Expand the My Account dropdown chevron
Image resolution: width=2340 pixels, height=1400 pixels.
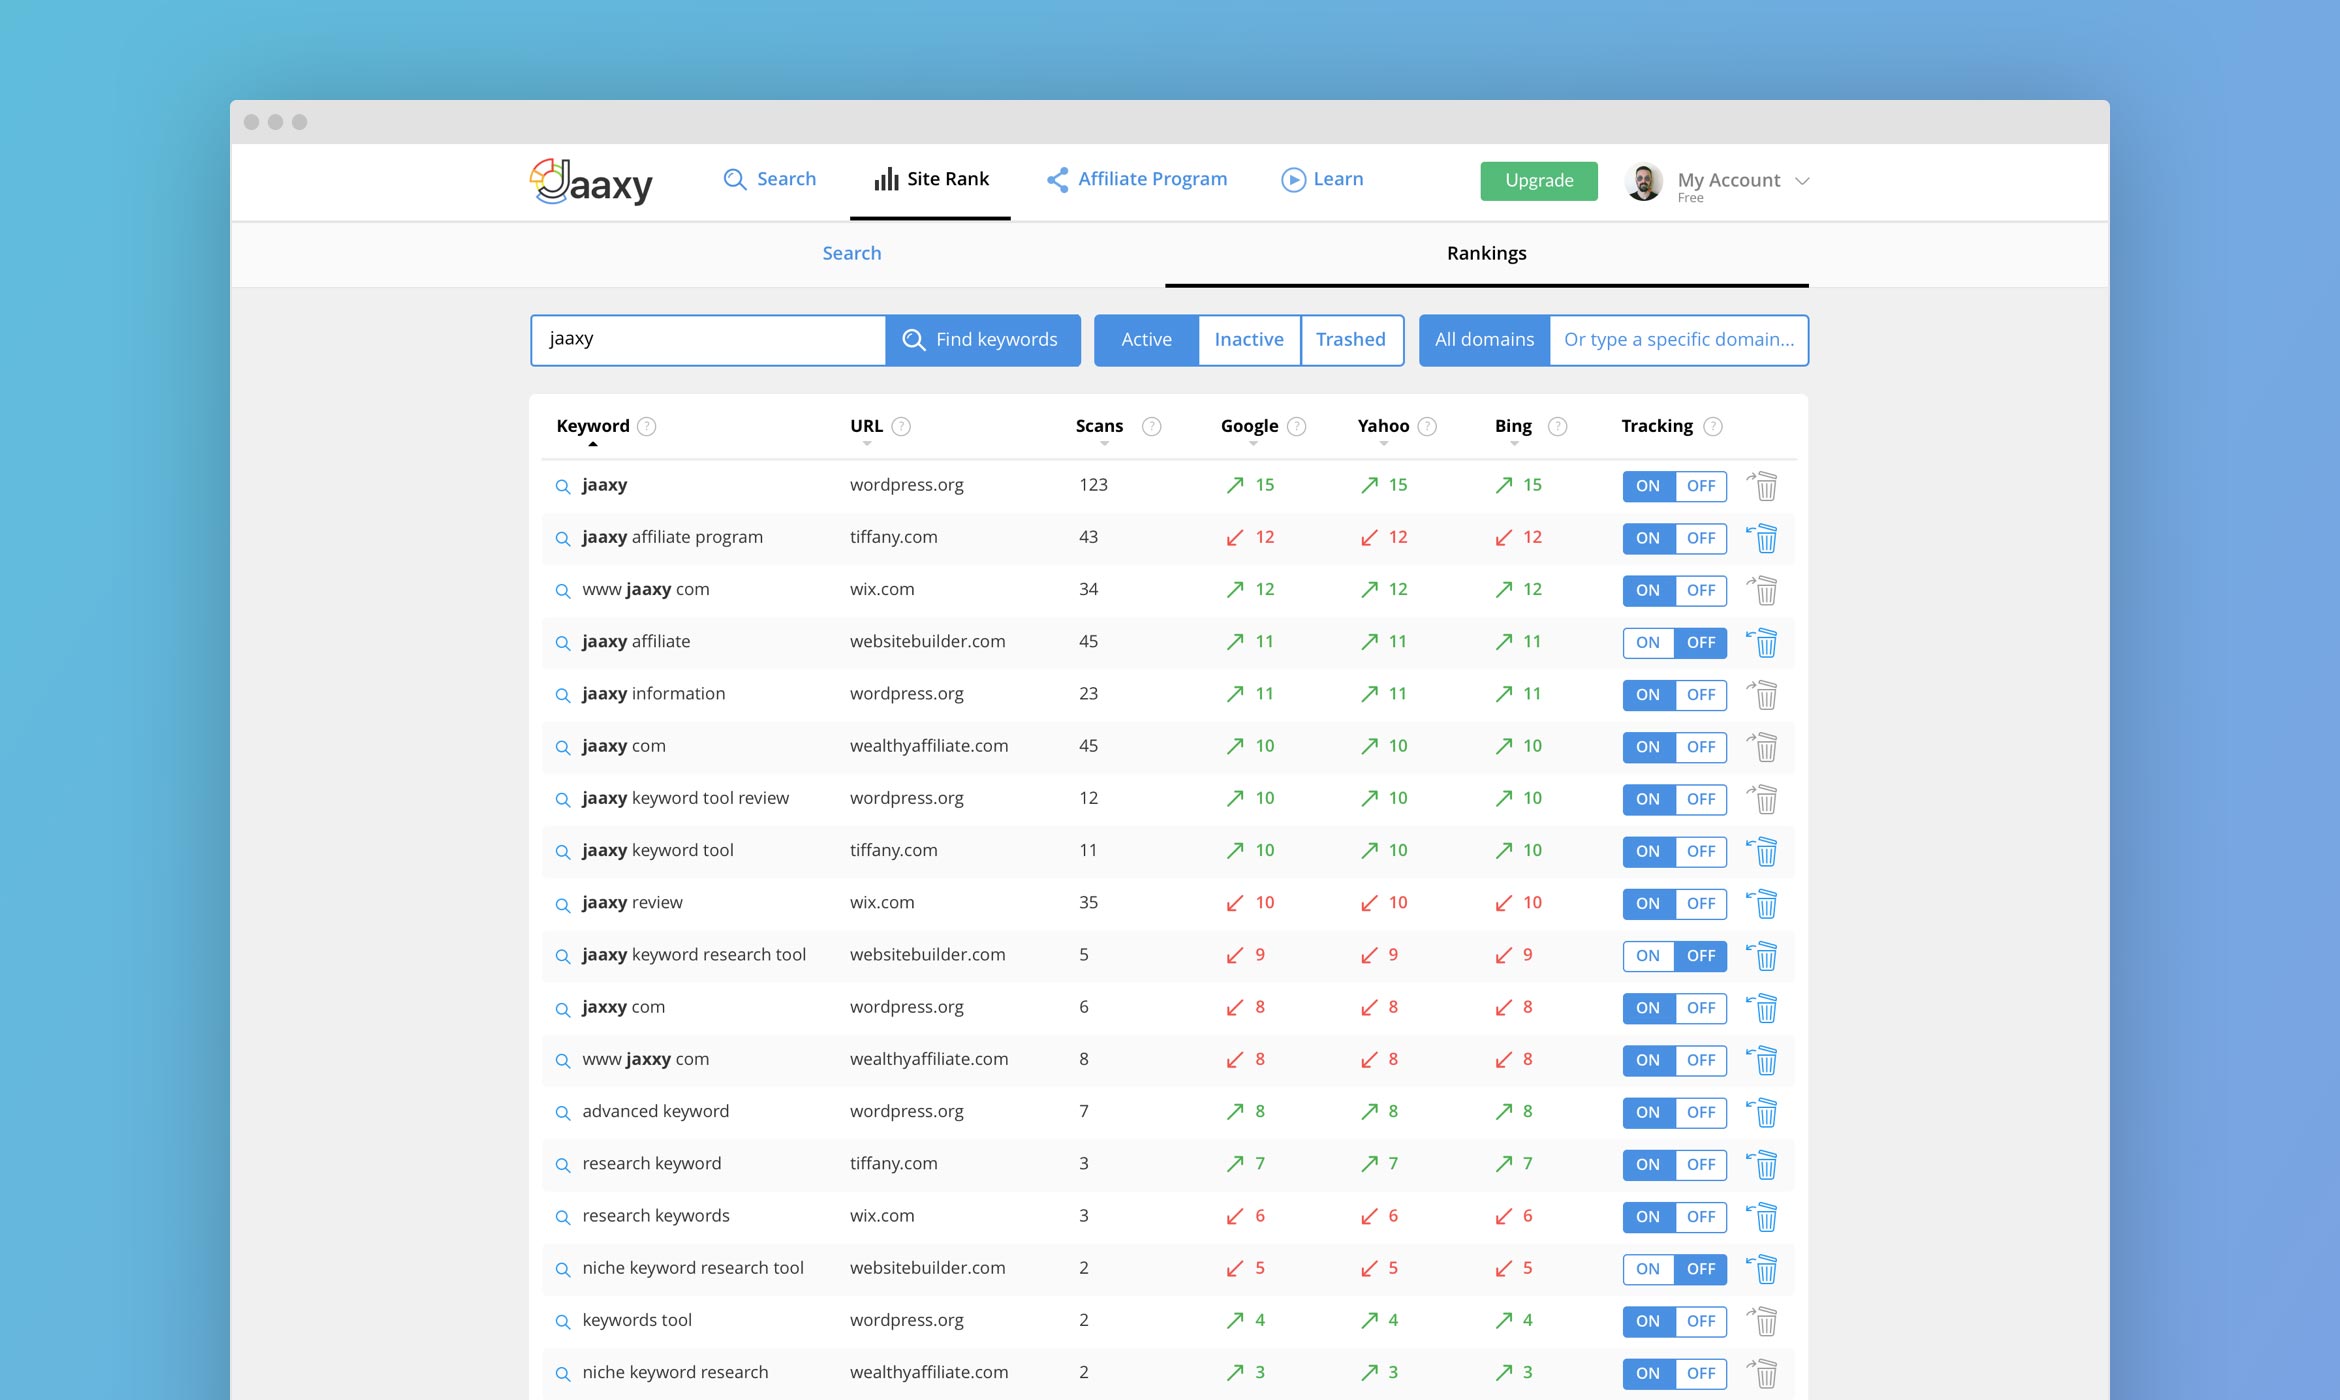click(1802, 181)
